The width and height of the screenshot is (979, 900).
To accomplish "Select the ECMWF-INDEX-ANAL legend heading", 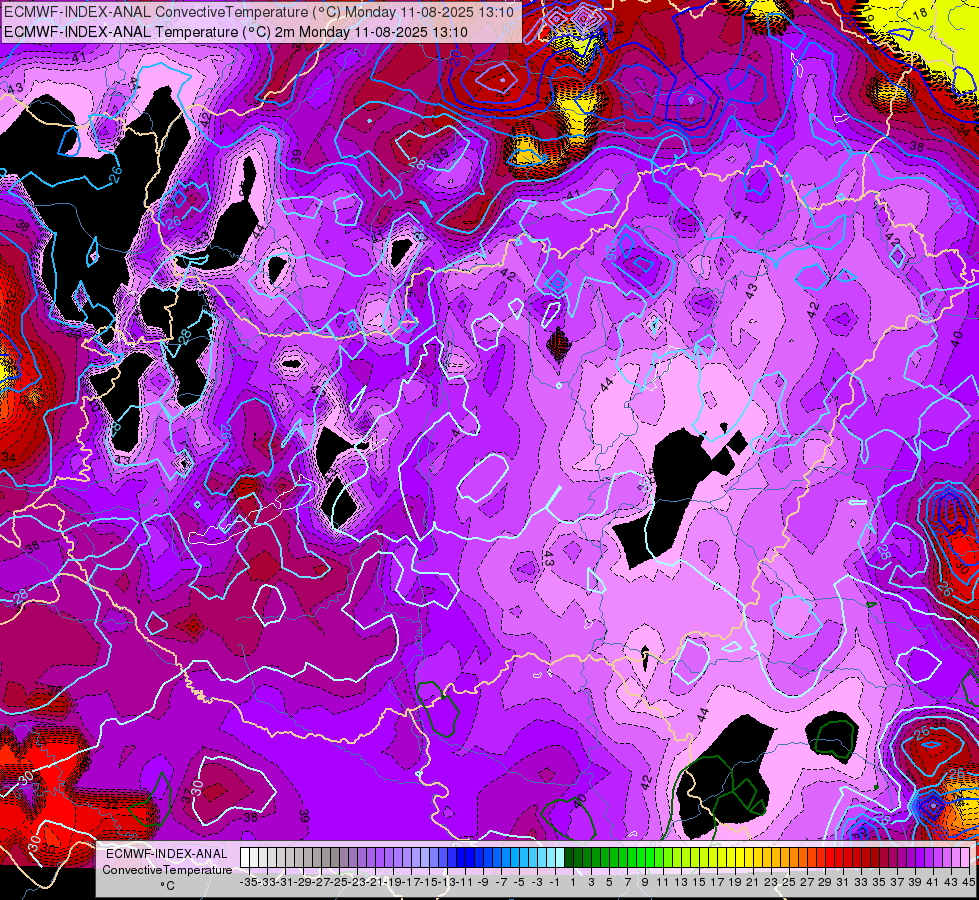I will pyautogui.click(x=167, y=854).
